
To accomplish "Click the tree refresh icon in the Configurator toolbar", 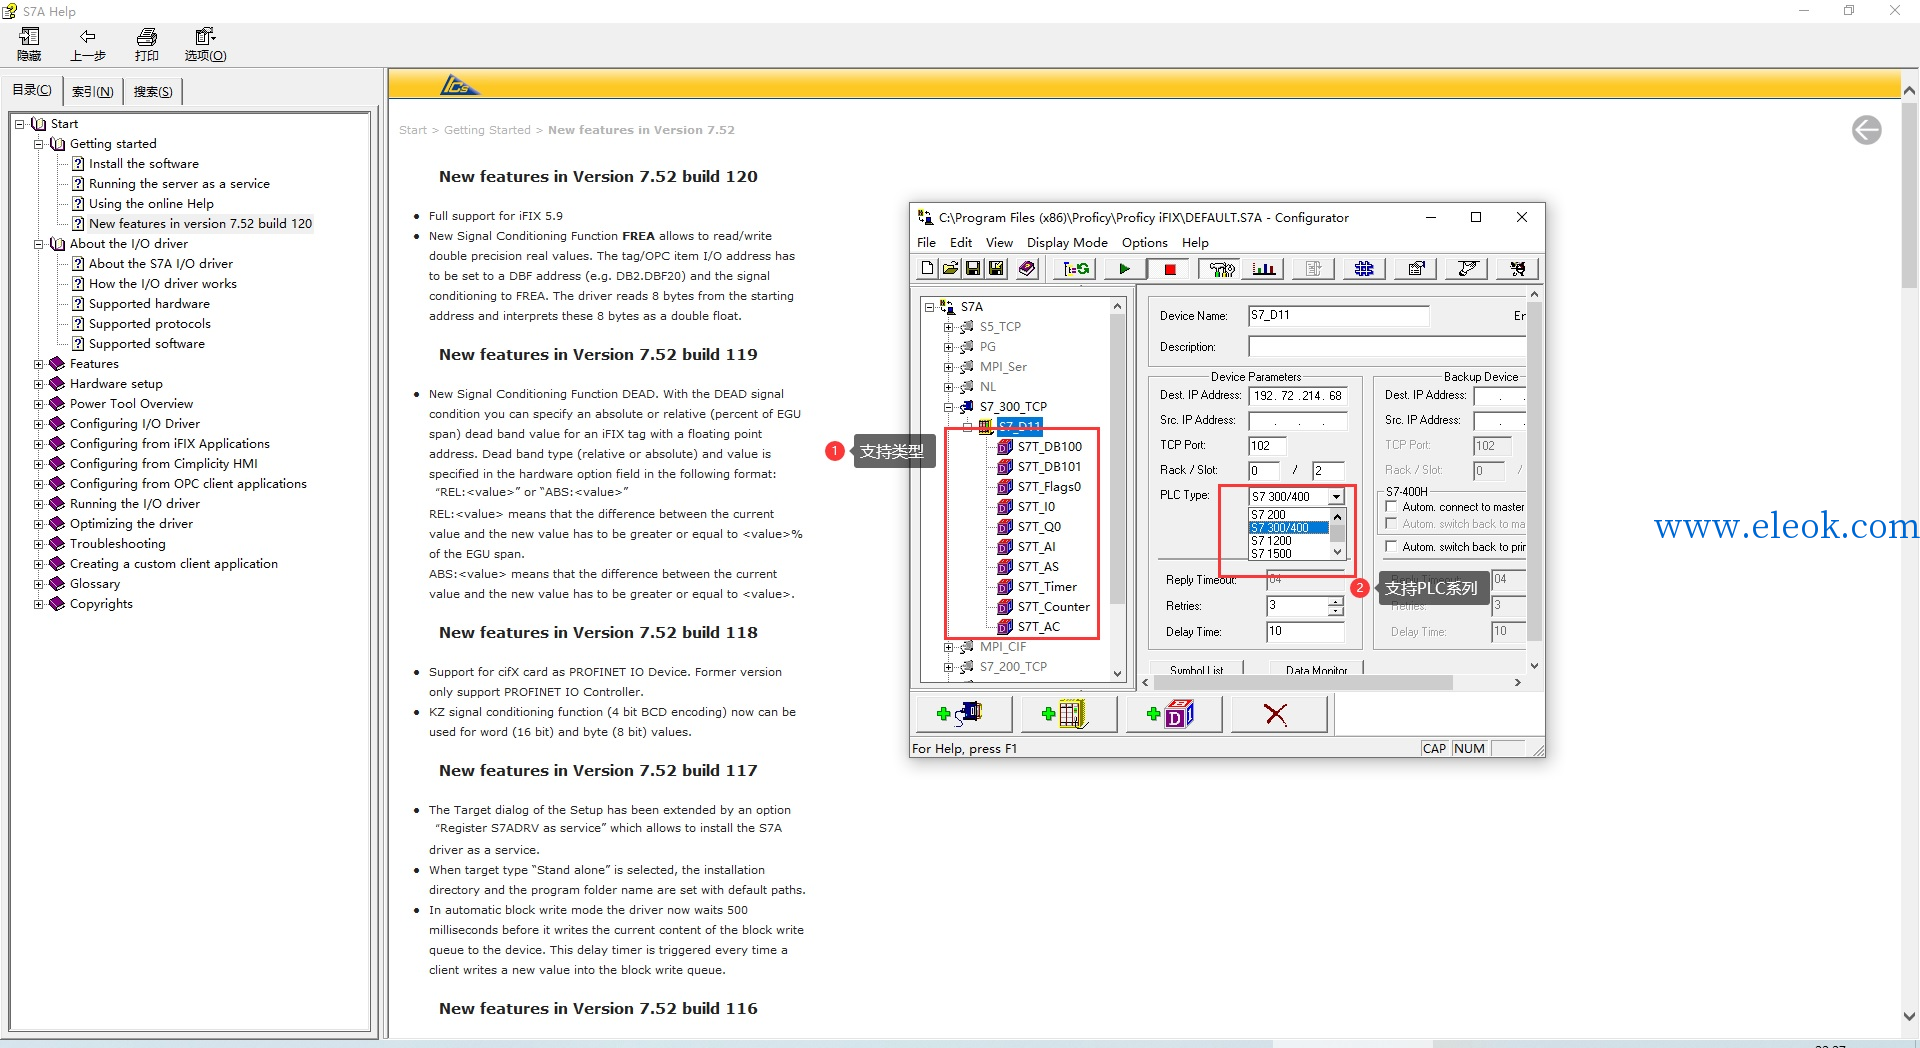I will click(x=1076, y=268).
